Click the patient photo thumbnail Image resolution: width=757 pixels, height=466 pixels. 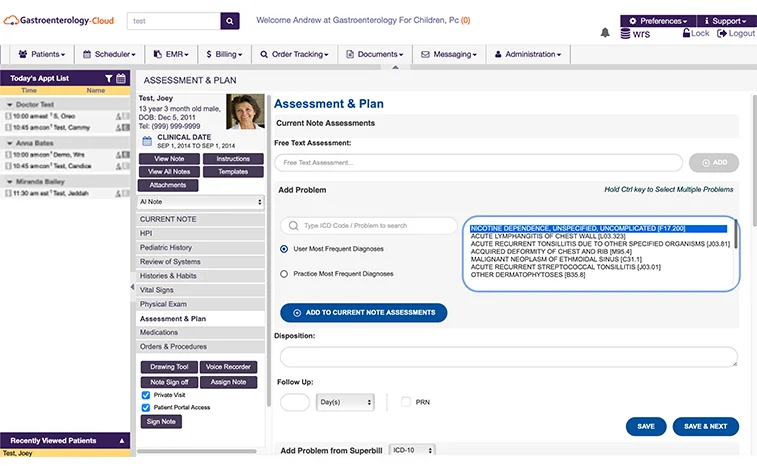click(x=245, y=112)
